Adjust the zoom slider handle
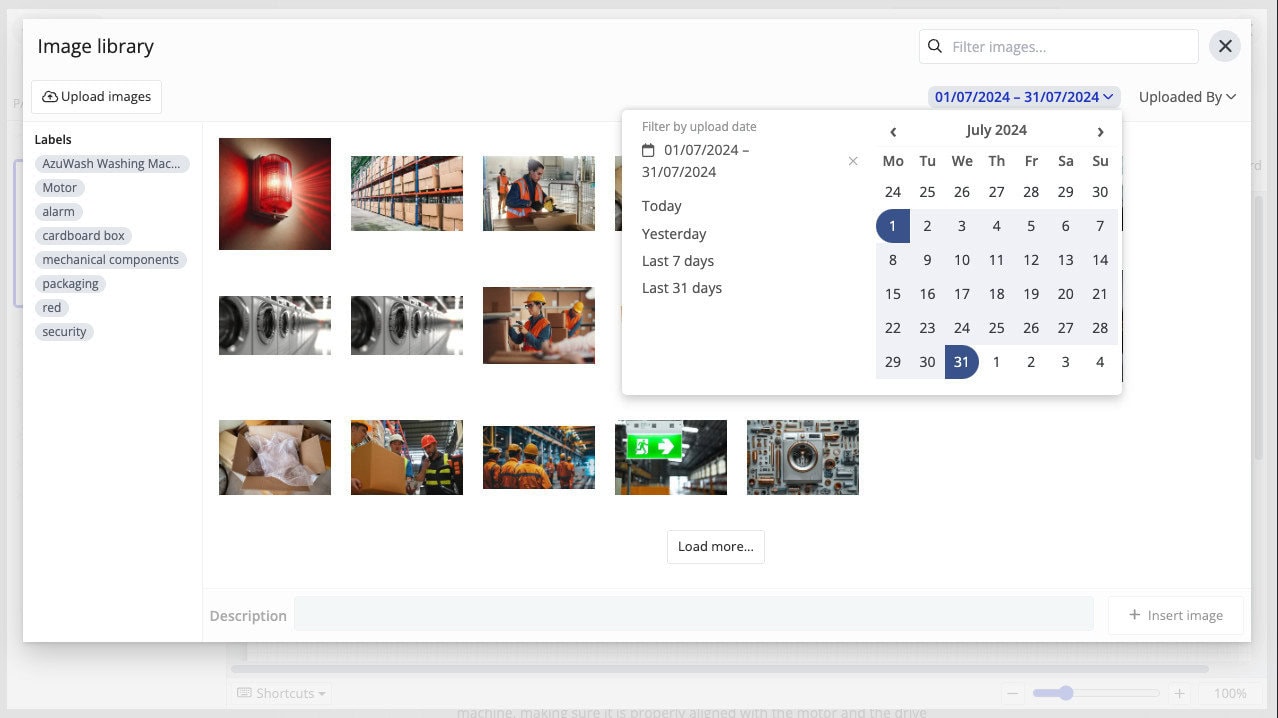Viewport: 1278px width, 718px height. click(x=1066, y=693)
